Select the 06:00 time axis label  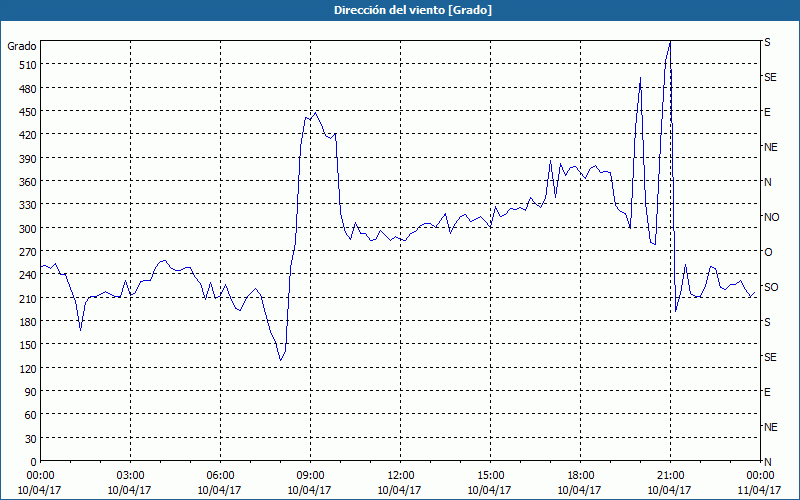[220, 475]
